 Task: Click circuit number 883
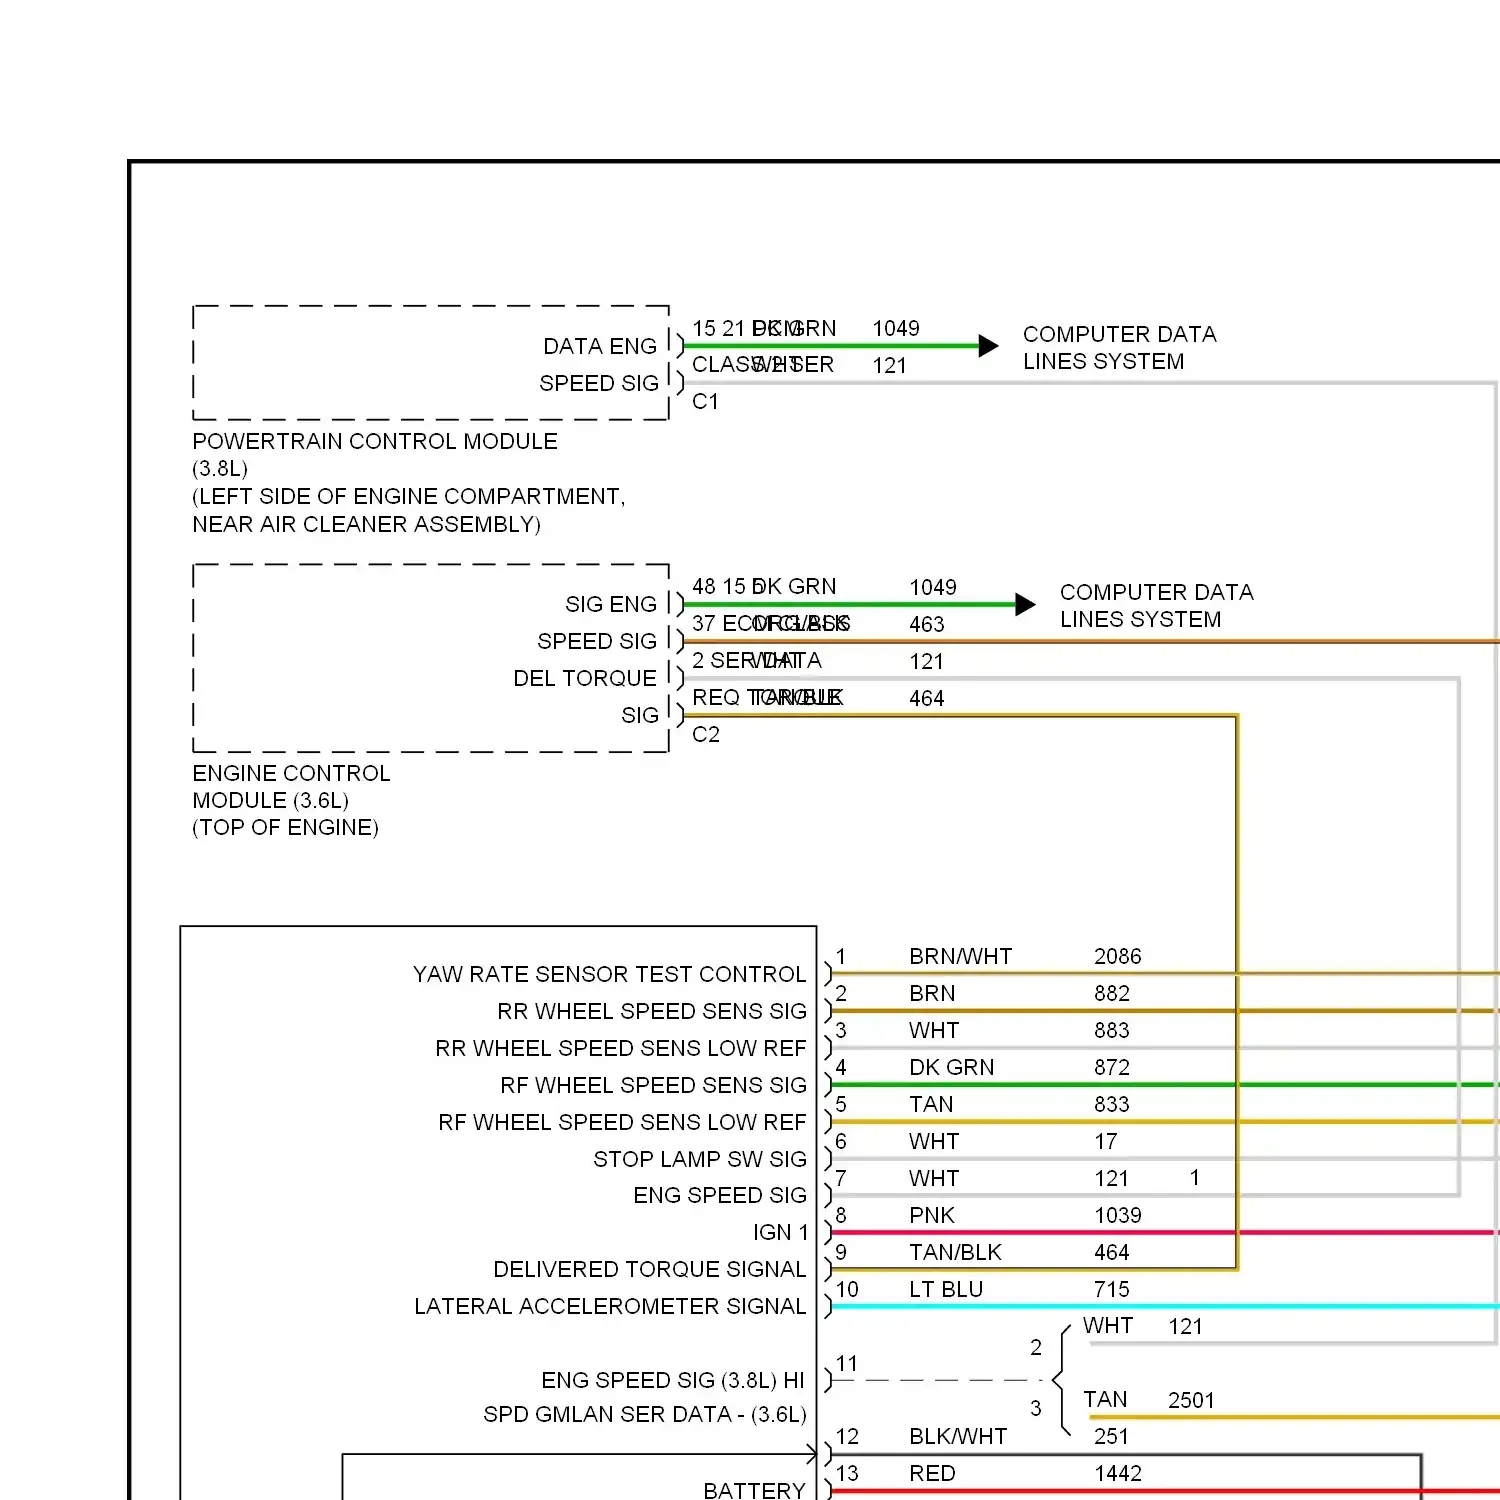[x=1111, y=1030]
